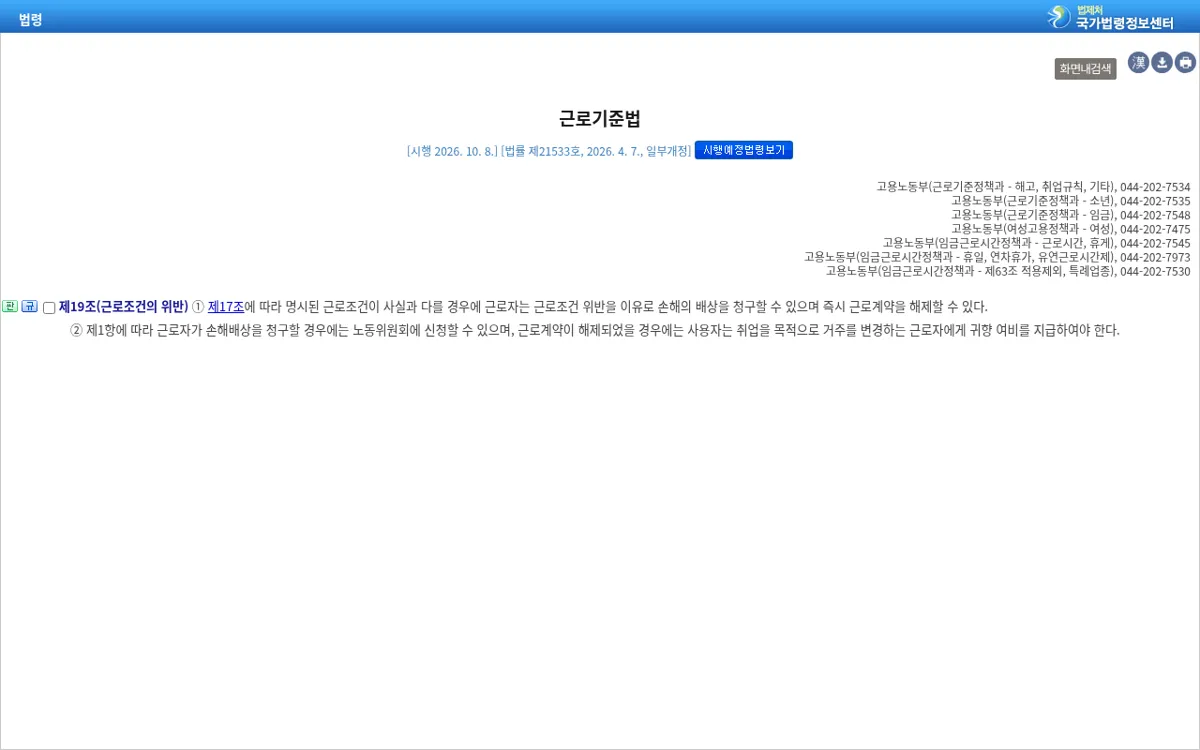The height and width of the screenshot is (750, 1200).
Task: Open 시행예정법령보기
Action: coord(744,150)
